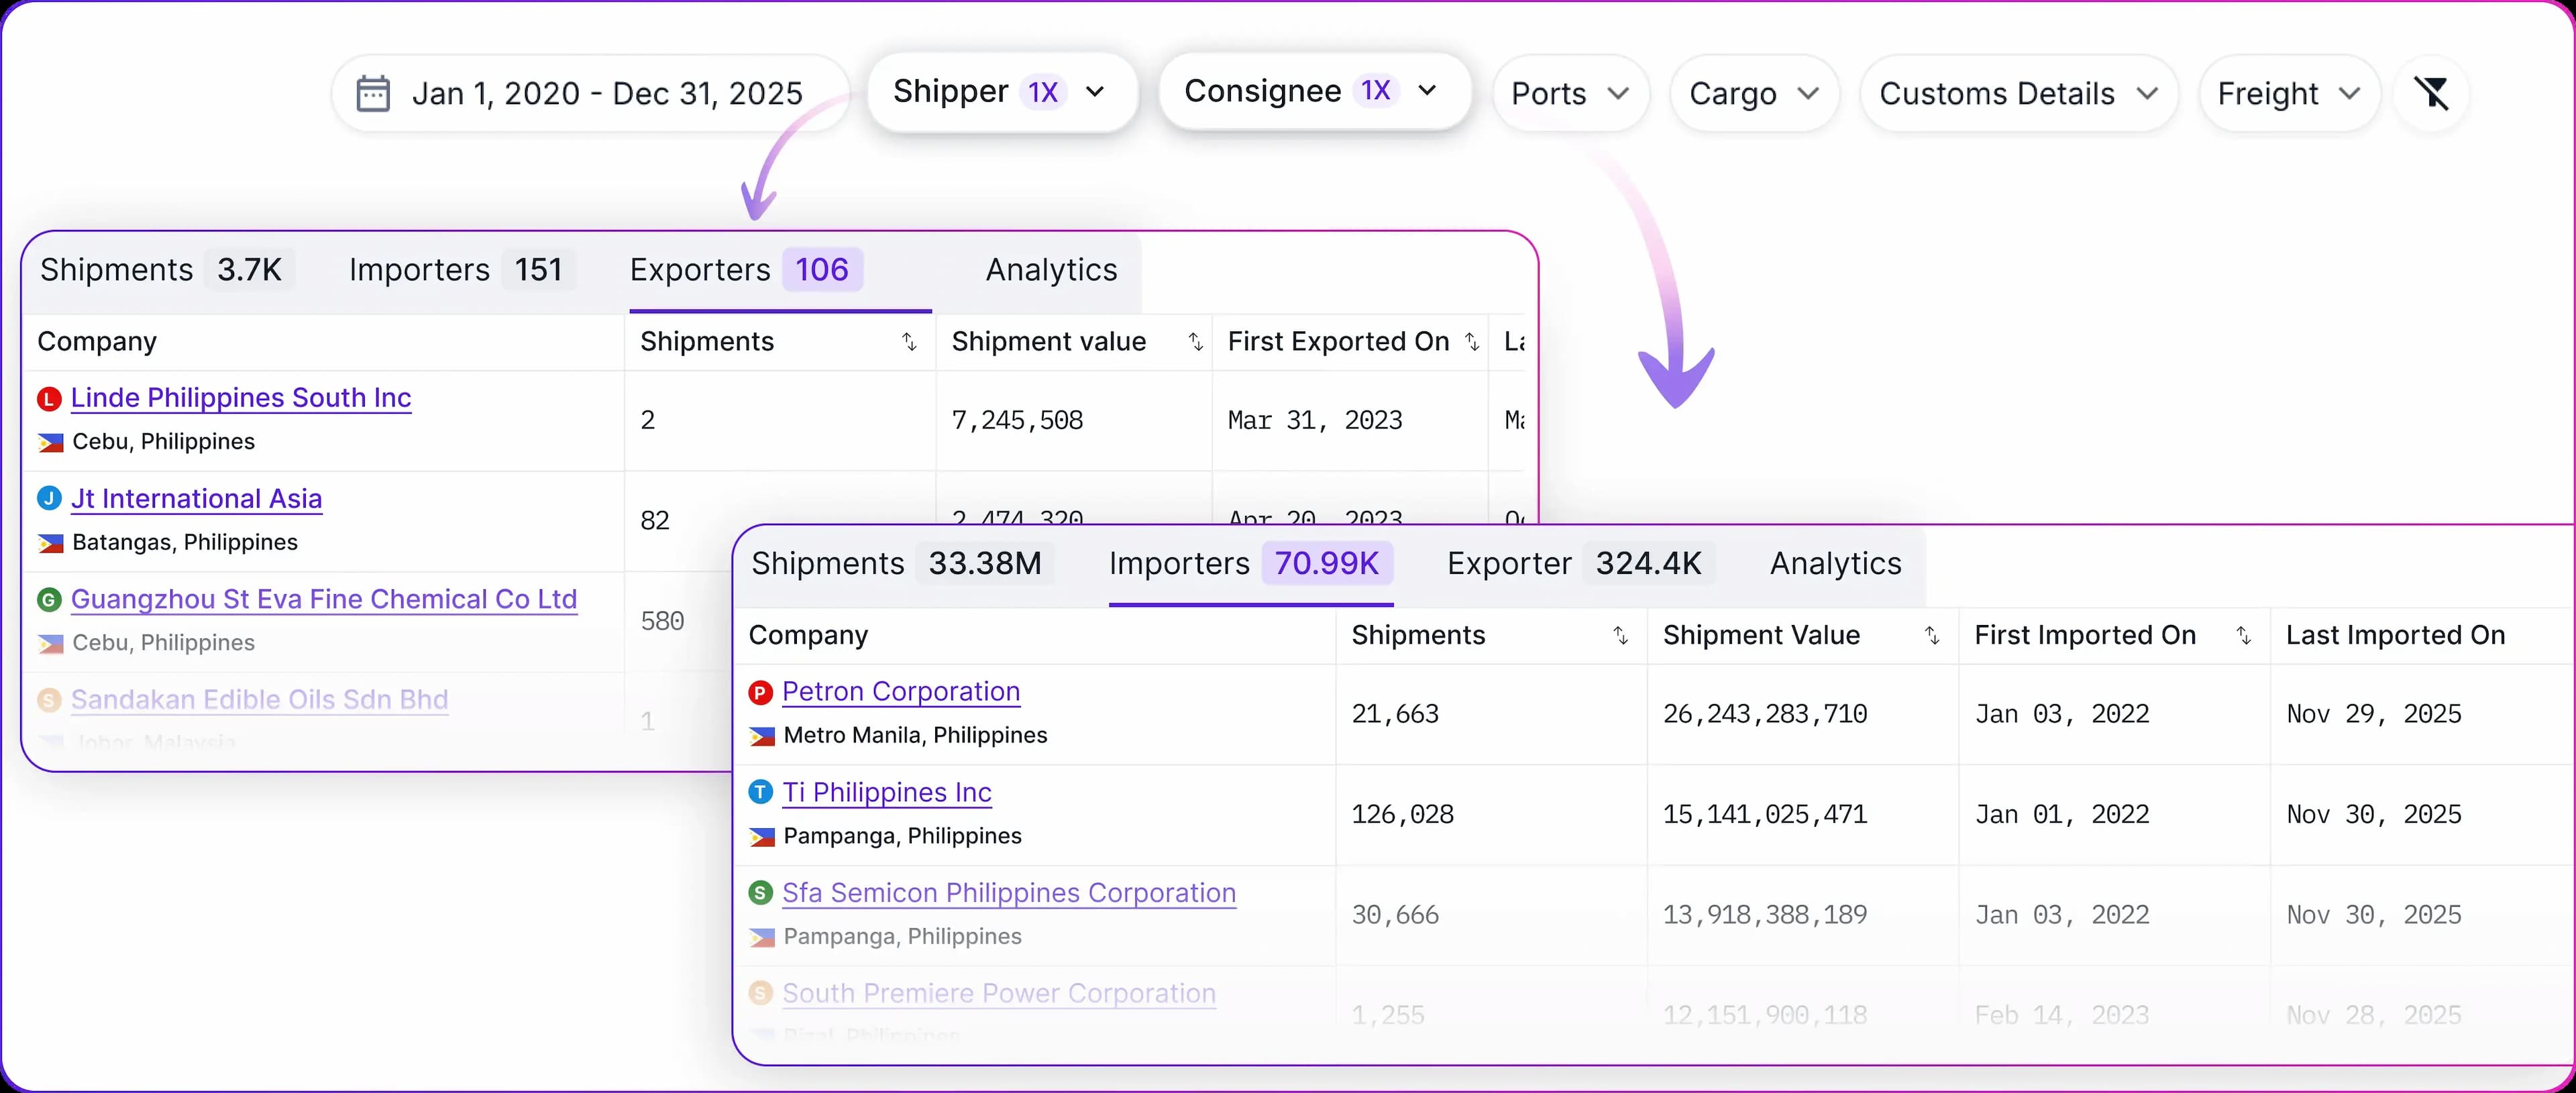Click the date range Jan 1, 2020 field
The image size is (2576, 1093).
606,94
